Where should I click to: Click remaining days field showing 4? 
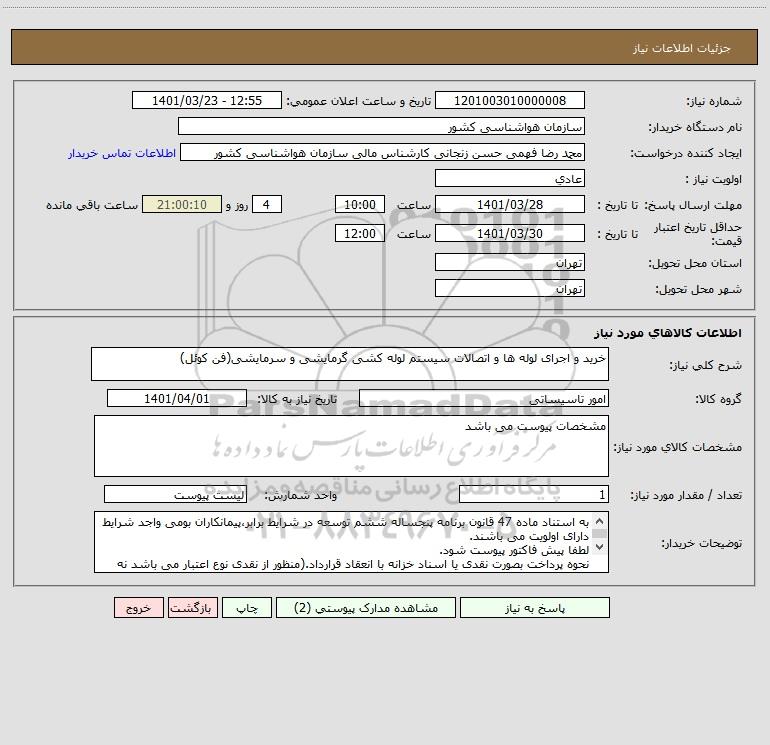pyautogui.click(x=267, y=205)
